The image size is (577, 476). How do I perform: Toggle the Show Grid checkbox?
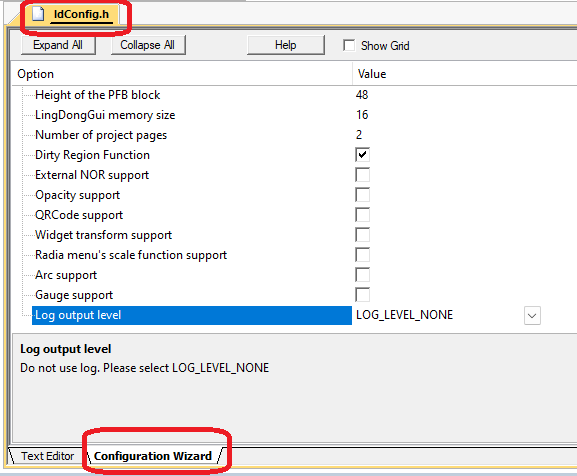click(x=349, y=45)
